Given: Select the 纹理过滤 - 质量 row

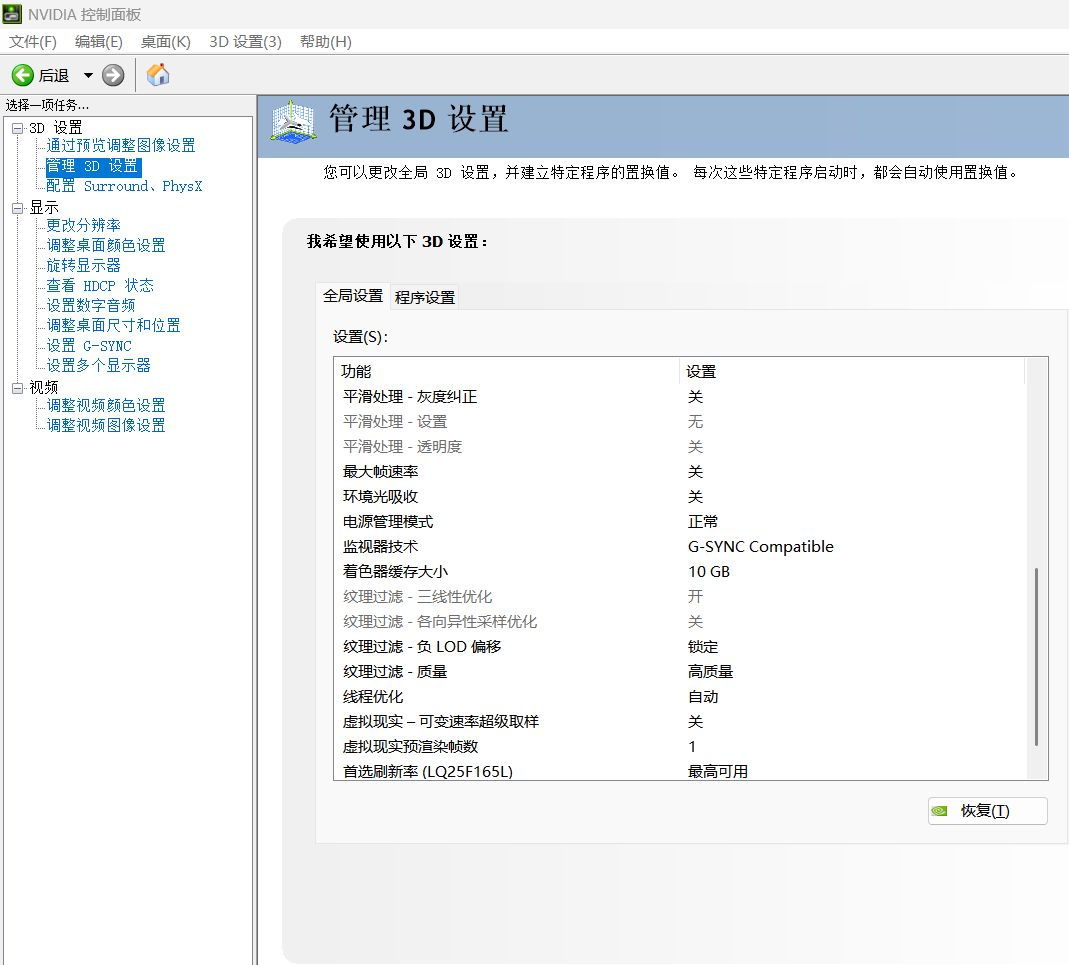Looking at the screenshot, I should click(680, 672).
